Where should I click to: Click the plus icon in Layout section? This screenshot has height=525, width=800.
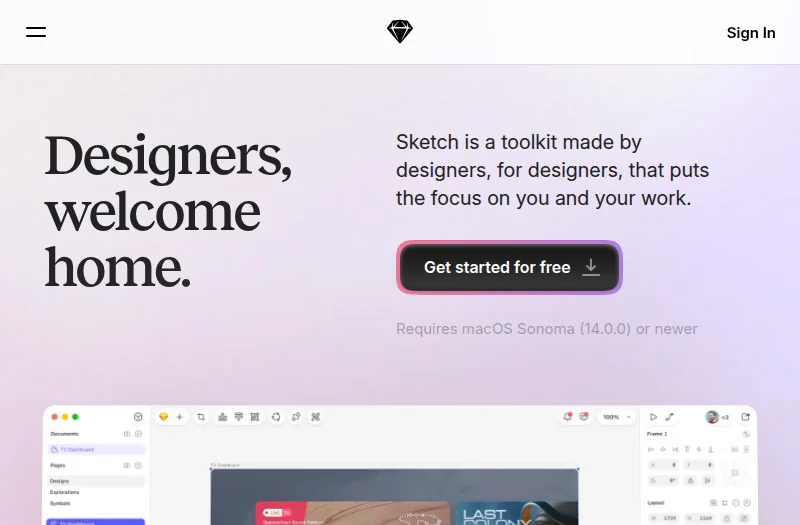click(747, 503)
